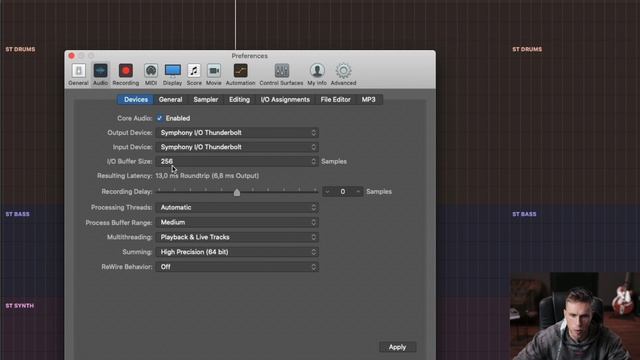
Task: Toggle the Core Audio Enabled checkbox
Action: click(160, 118)
